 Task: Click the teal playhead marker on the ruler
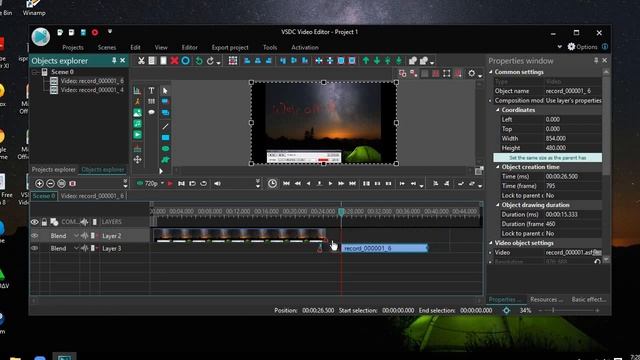tap(341, 211)
